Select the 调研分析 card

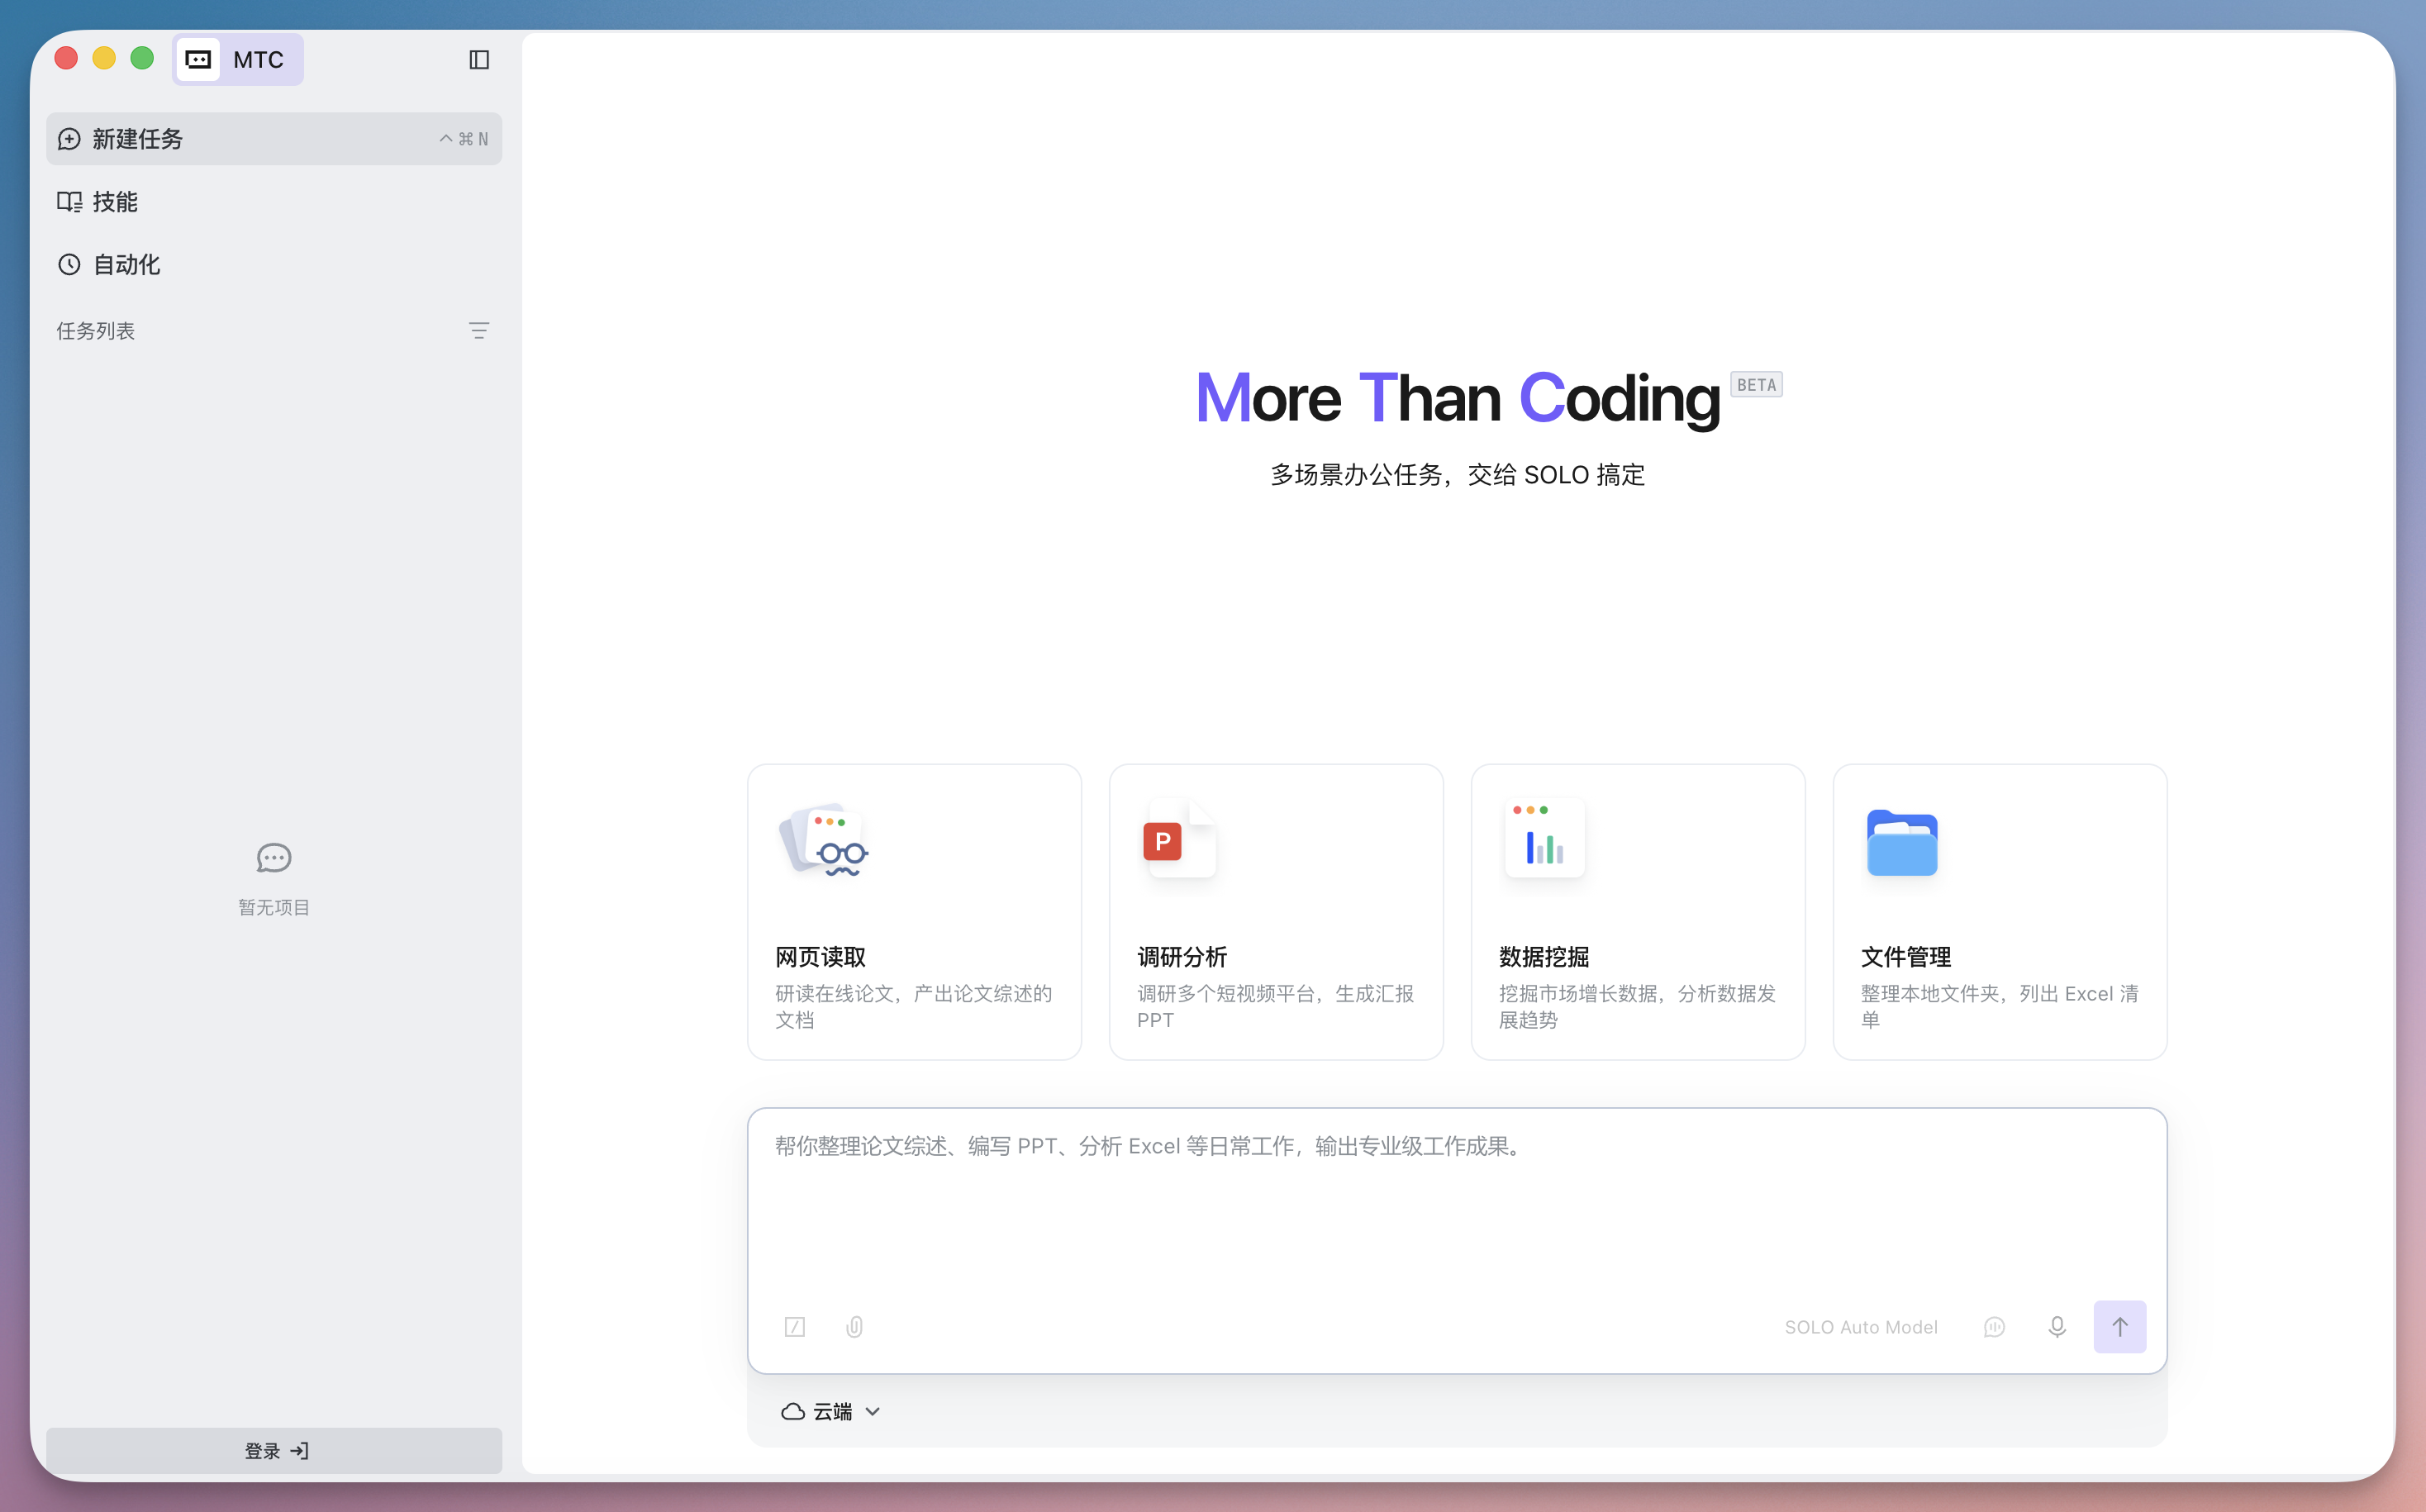1276,912
